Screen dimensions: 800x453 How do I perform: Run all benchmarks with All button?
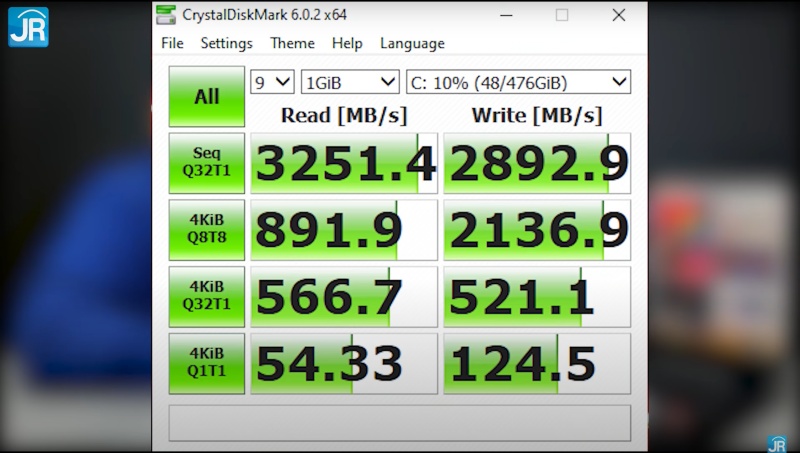pyautogui.click(x=207, y=96)
